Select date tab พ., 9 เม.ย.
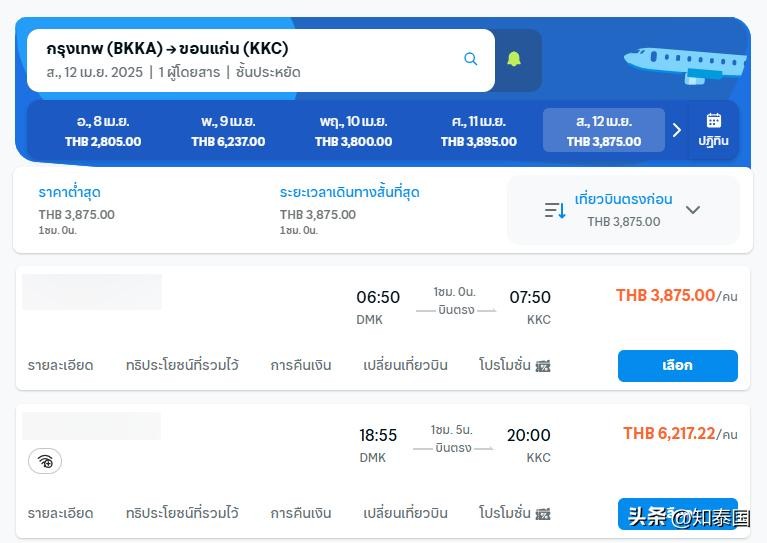 point(228,131)
